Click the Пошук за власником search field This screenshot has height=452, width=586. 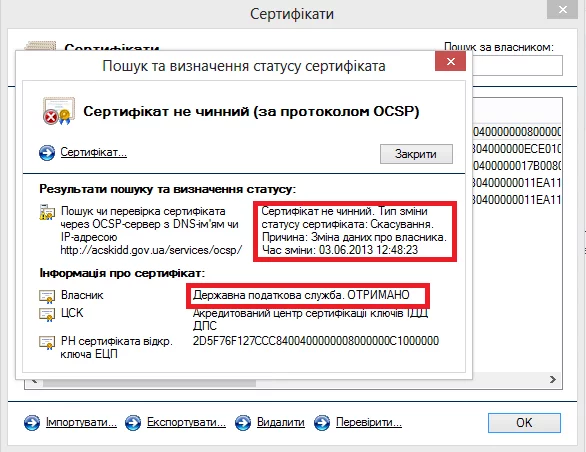(517, 66)
